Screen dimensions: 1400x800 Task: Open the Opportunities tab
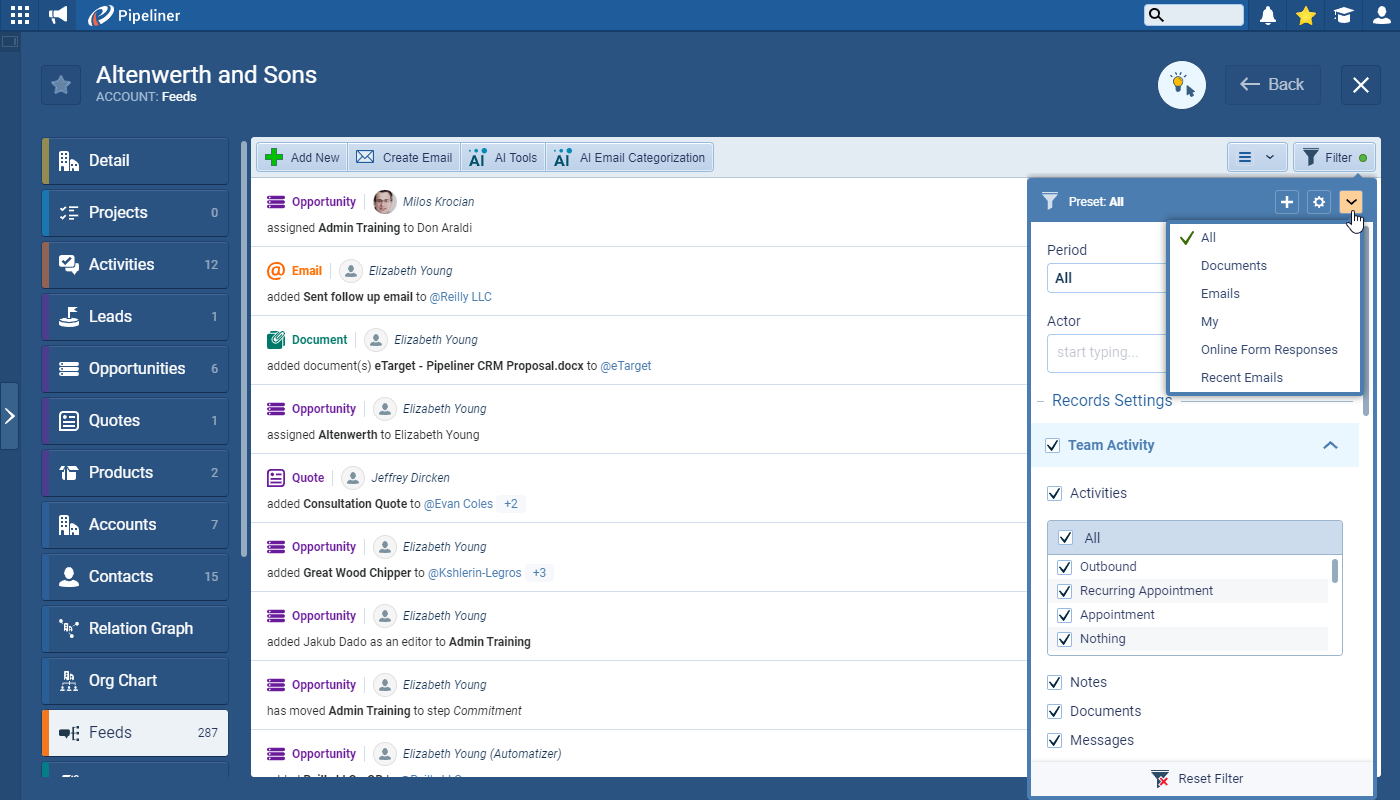[135, 368]
